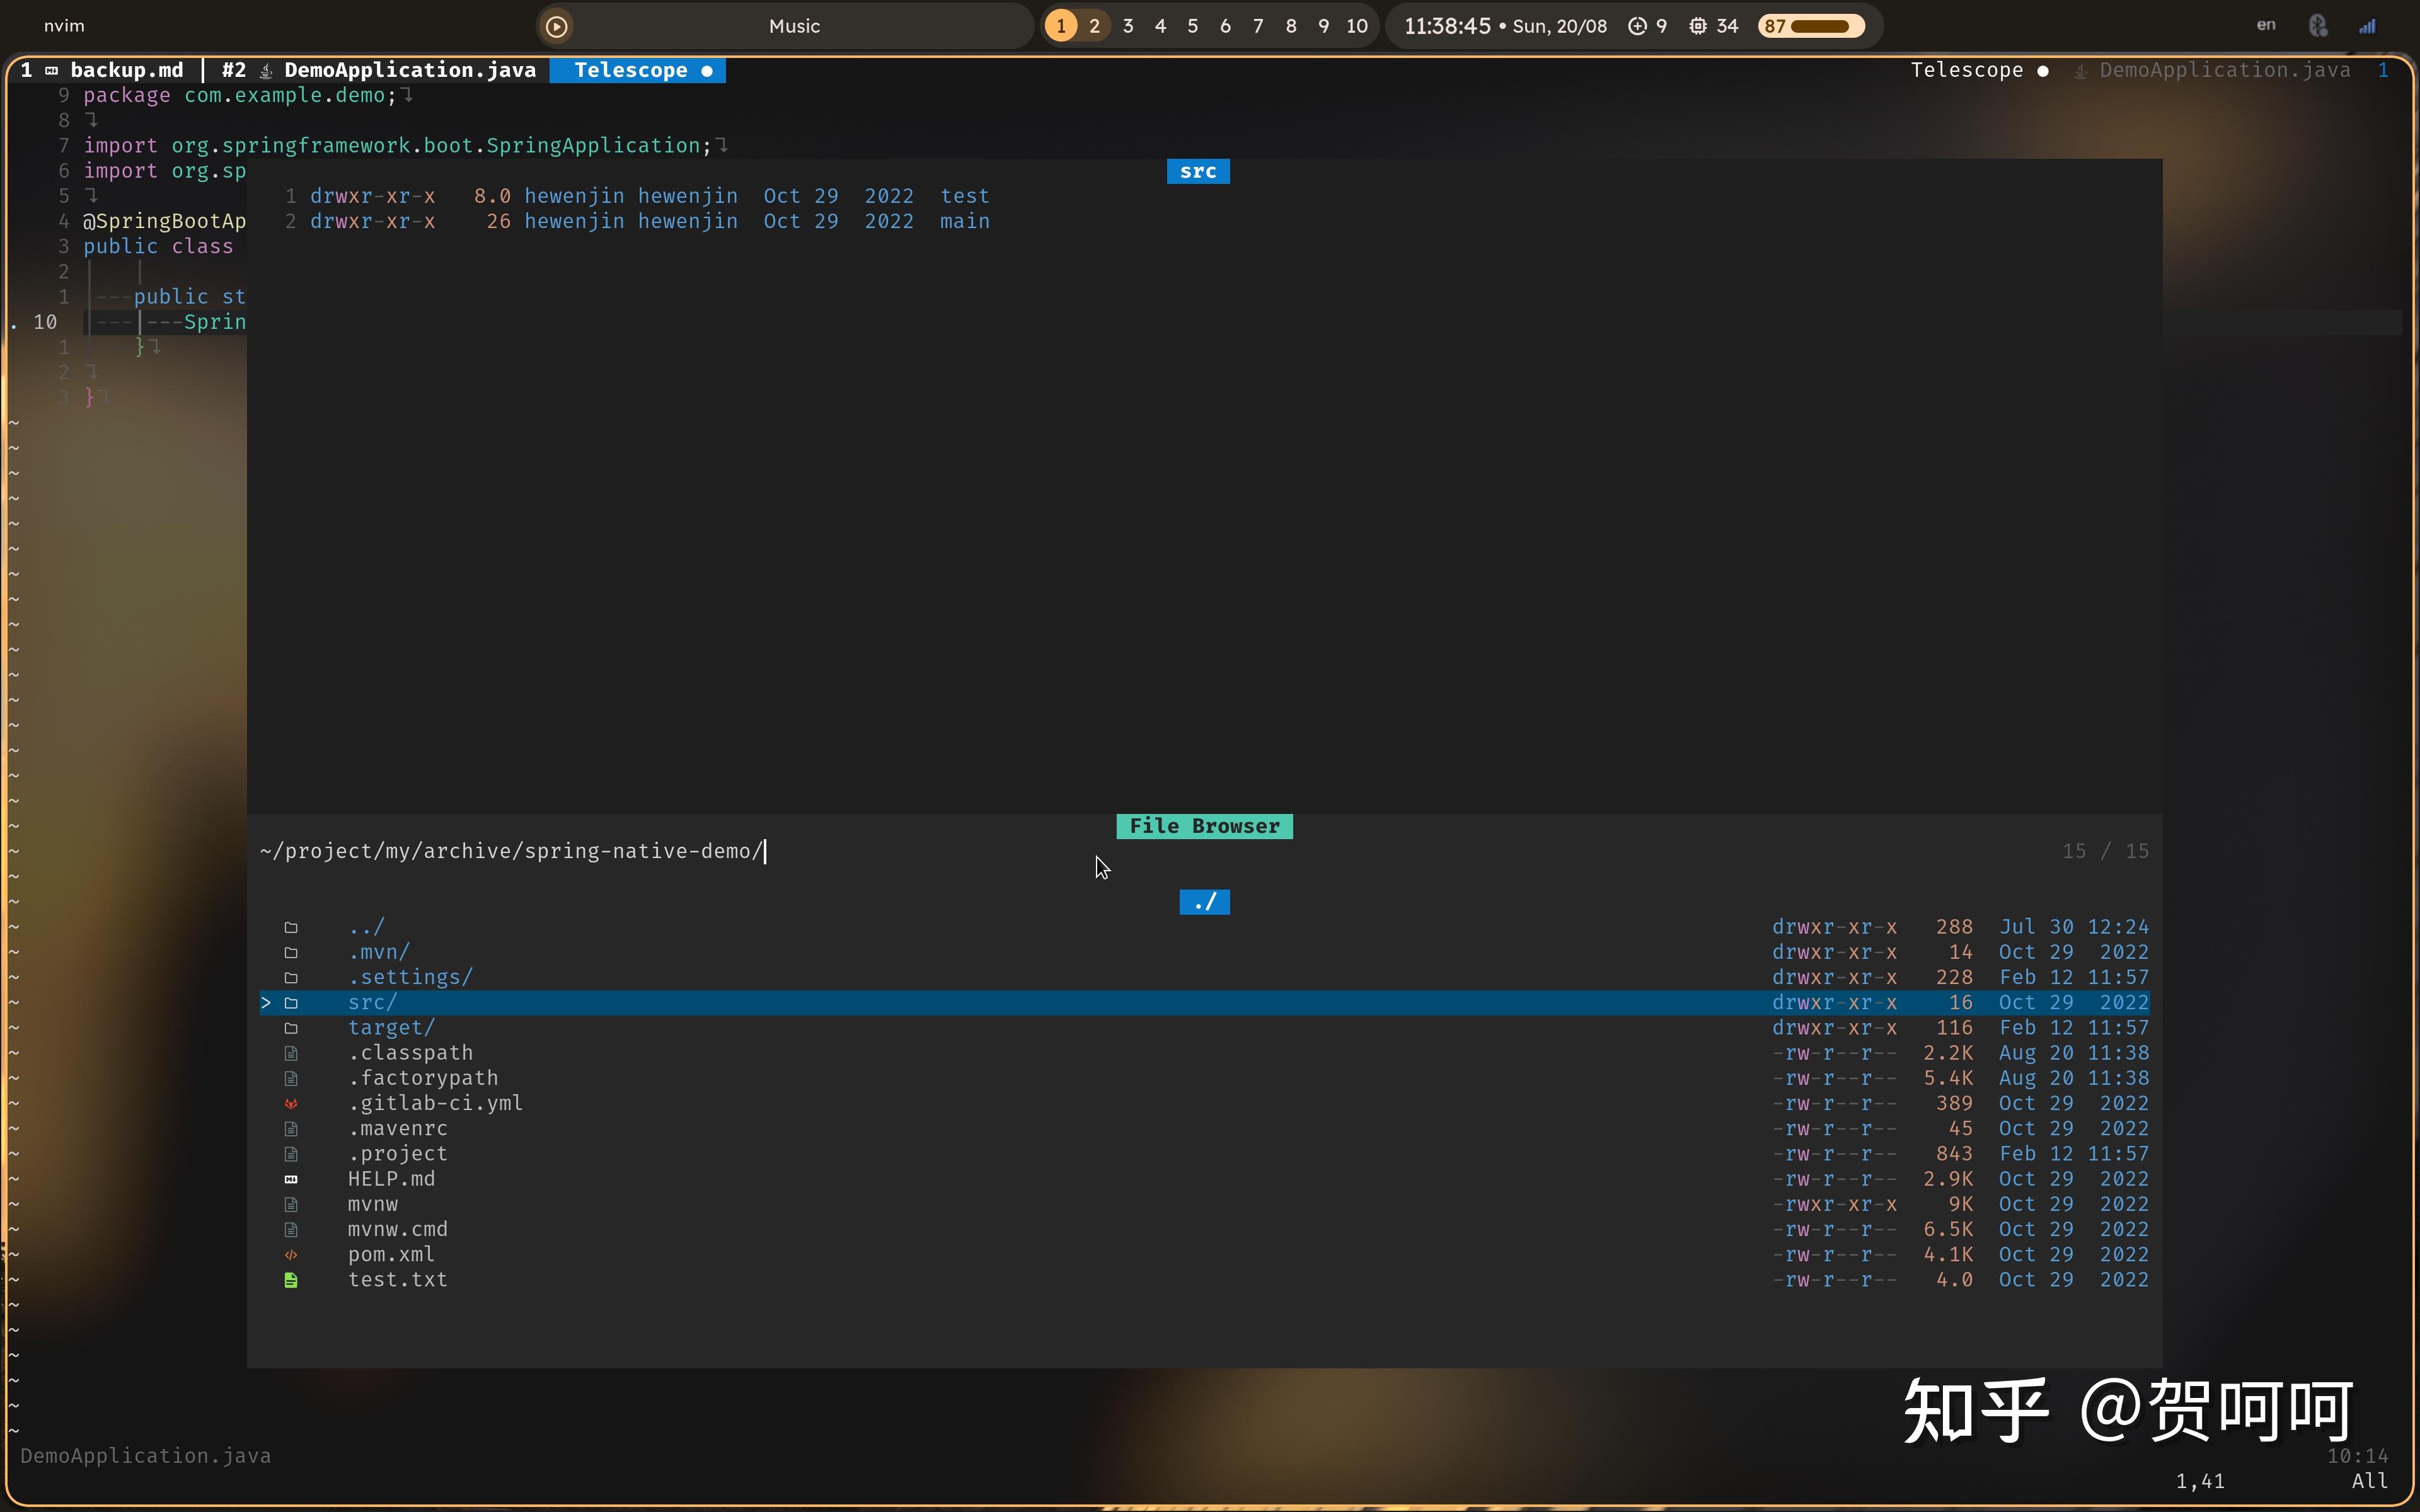Screen dimensions: 2420x1512
Task: Click the orange XML icon beside pom.xml
Action: (x=291, y=1254)
